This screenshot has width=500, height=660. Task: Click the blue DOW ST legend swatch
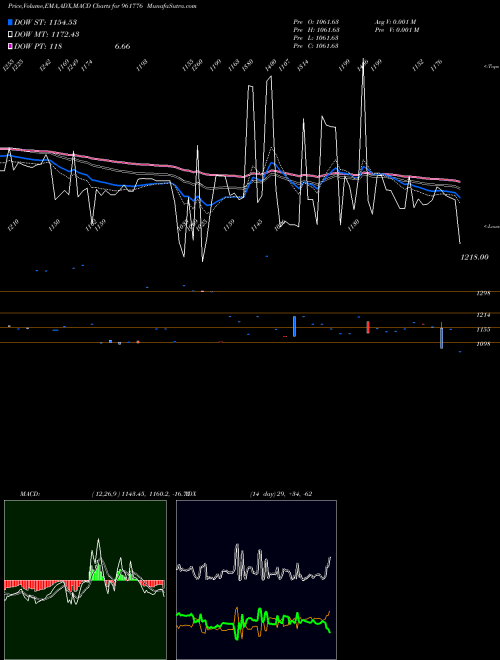(10, 22)
